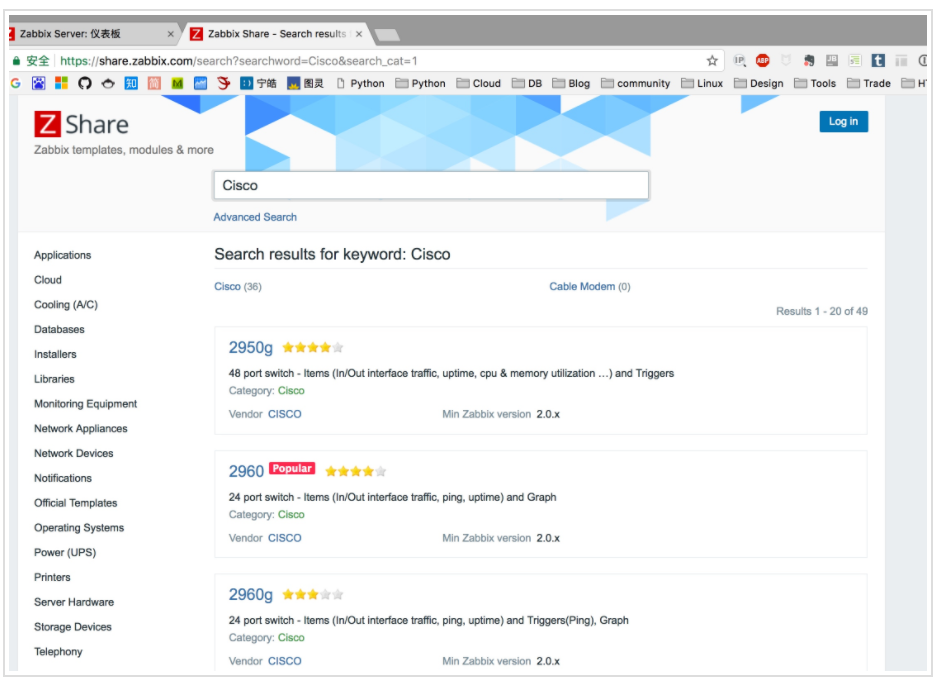Screen dimensions: 936x682
Task: Open the 2960 template title
Action: [246, 471]
